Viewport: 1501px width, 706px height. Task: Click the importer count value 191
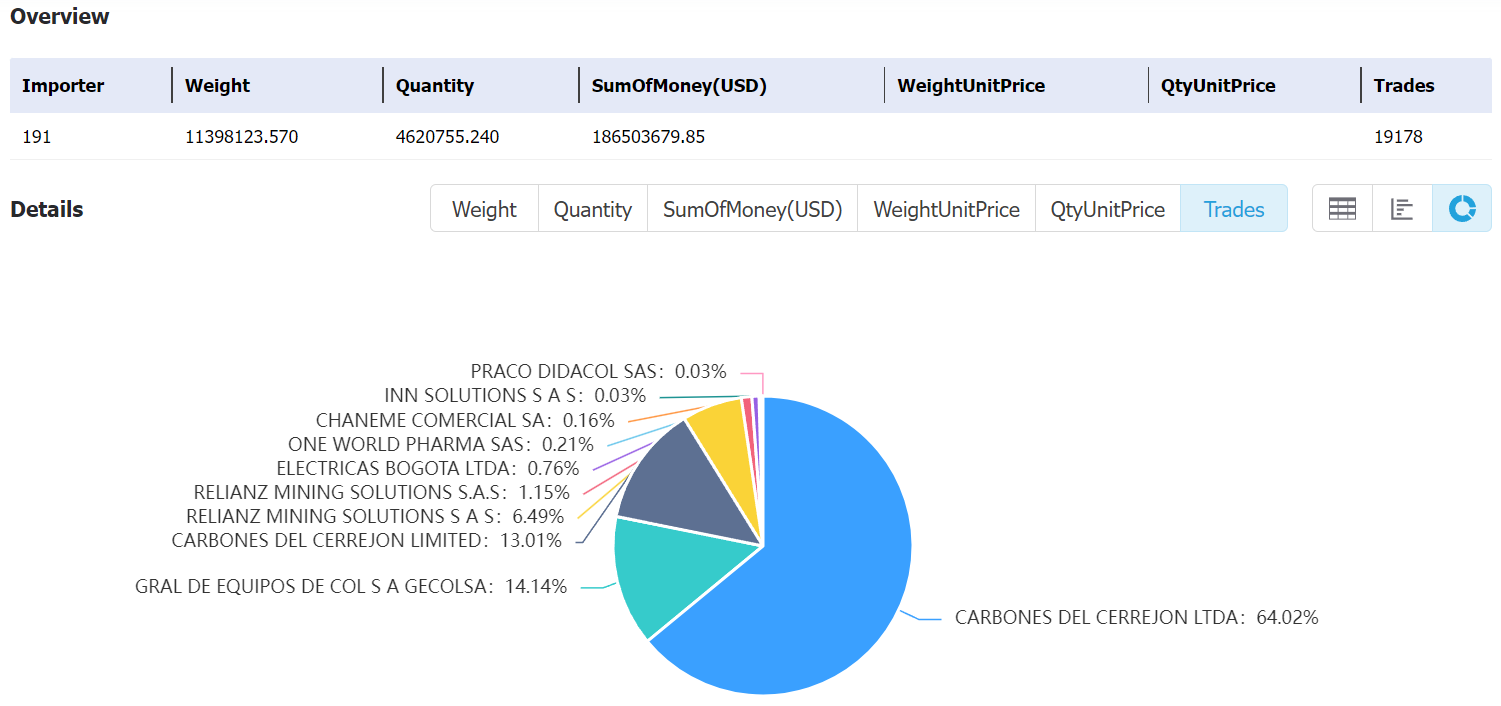click(36, 137)
